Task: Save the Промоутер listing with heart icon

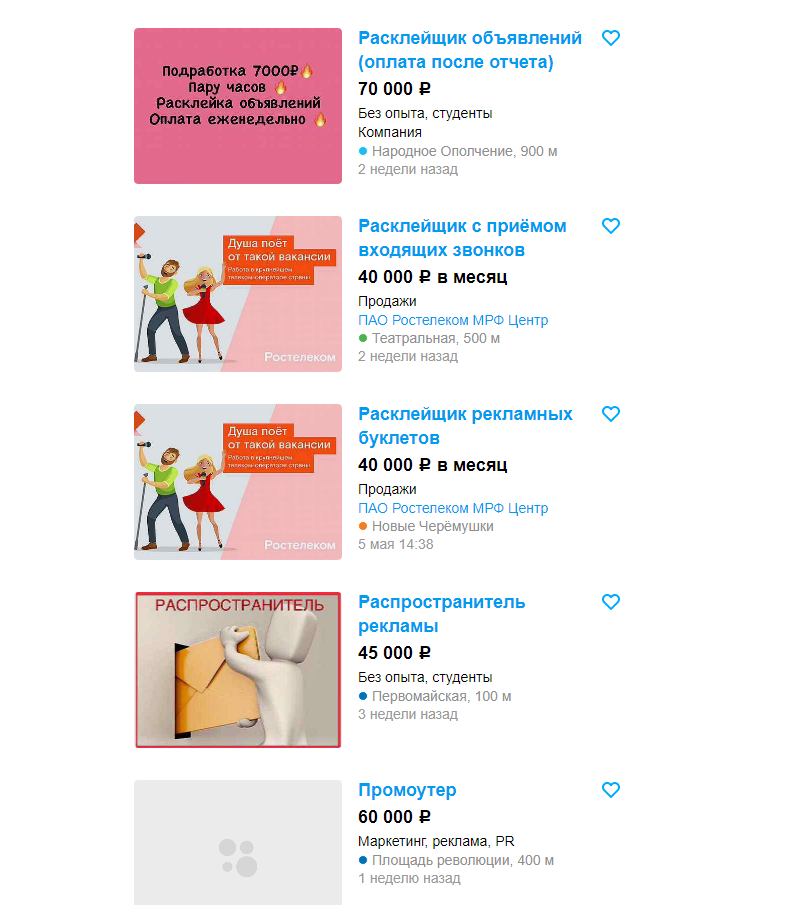Action: tap(611, 790)
